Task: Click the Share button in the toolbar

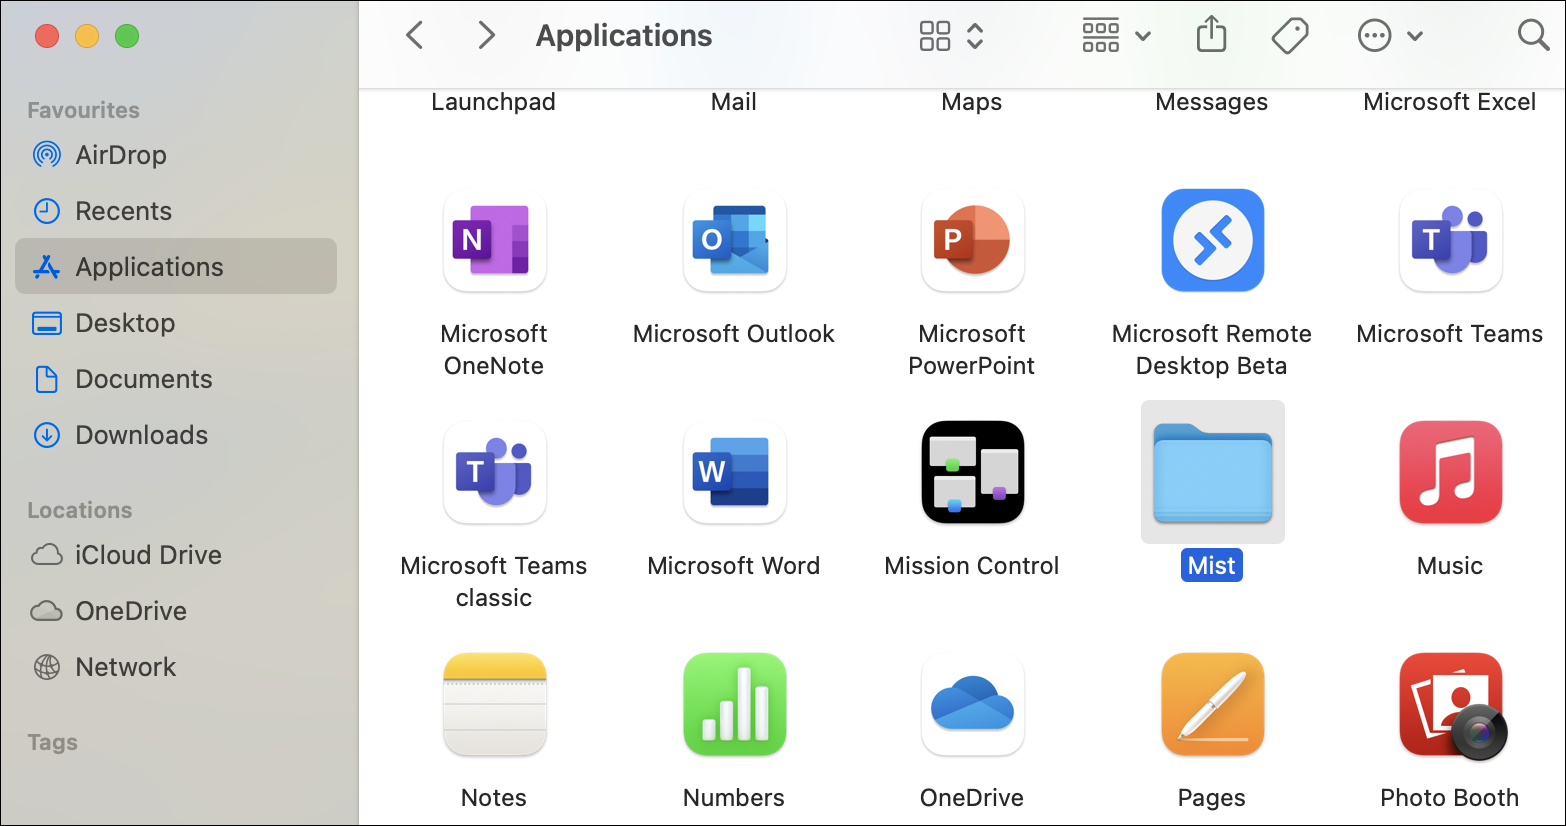Action: (x=1211, y=36)
